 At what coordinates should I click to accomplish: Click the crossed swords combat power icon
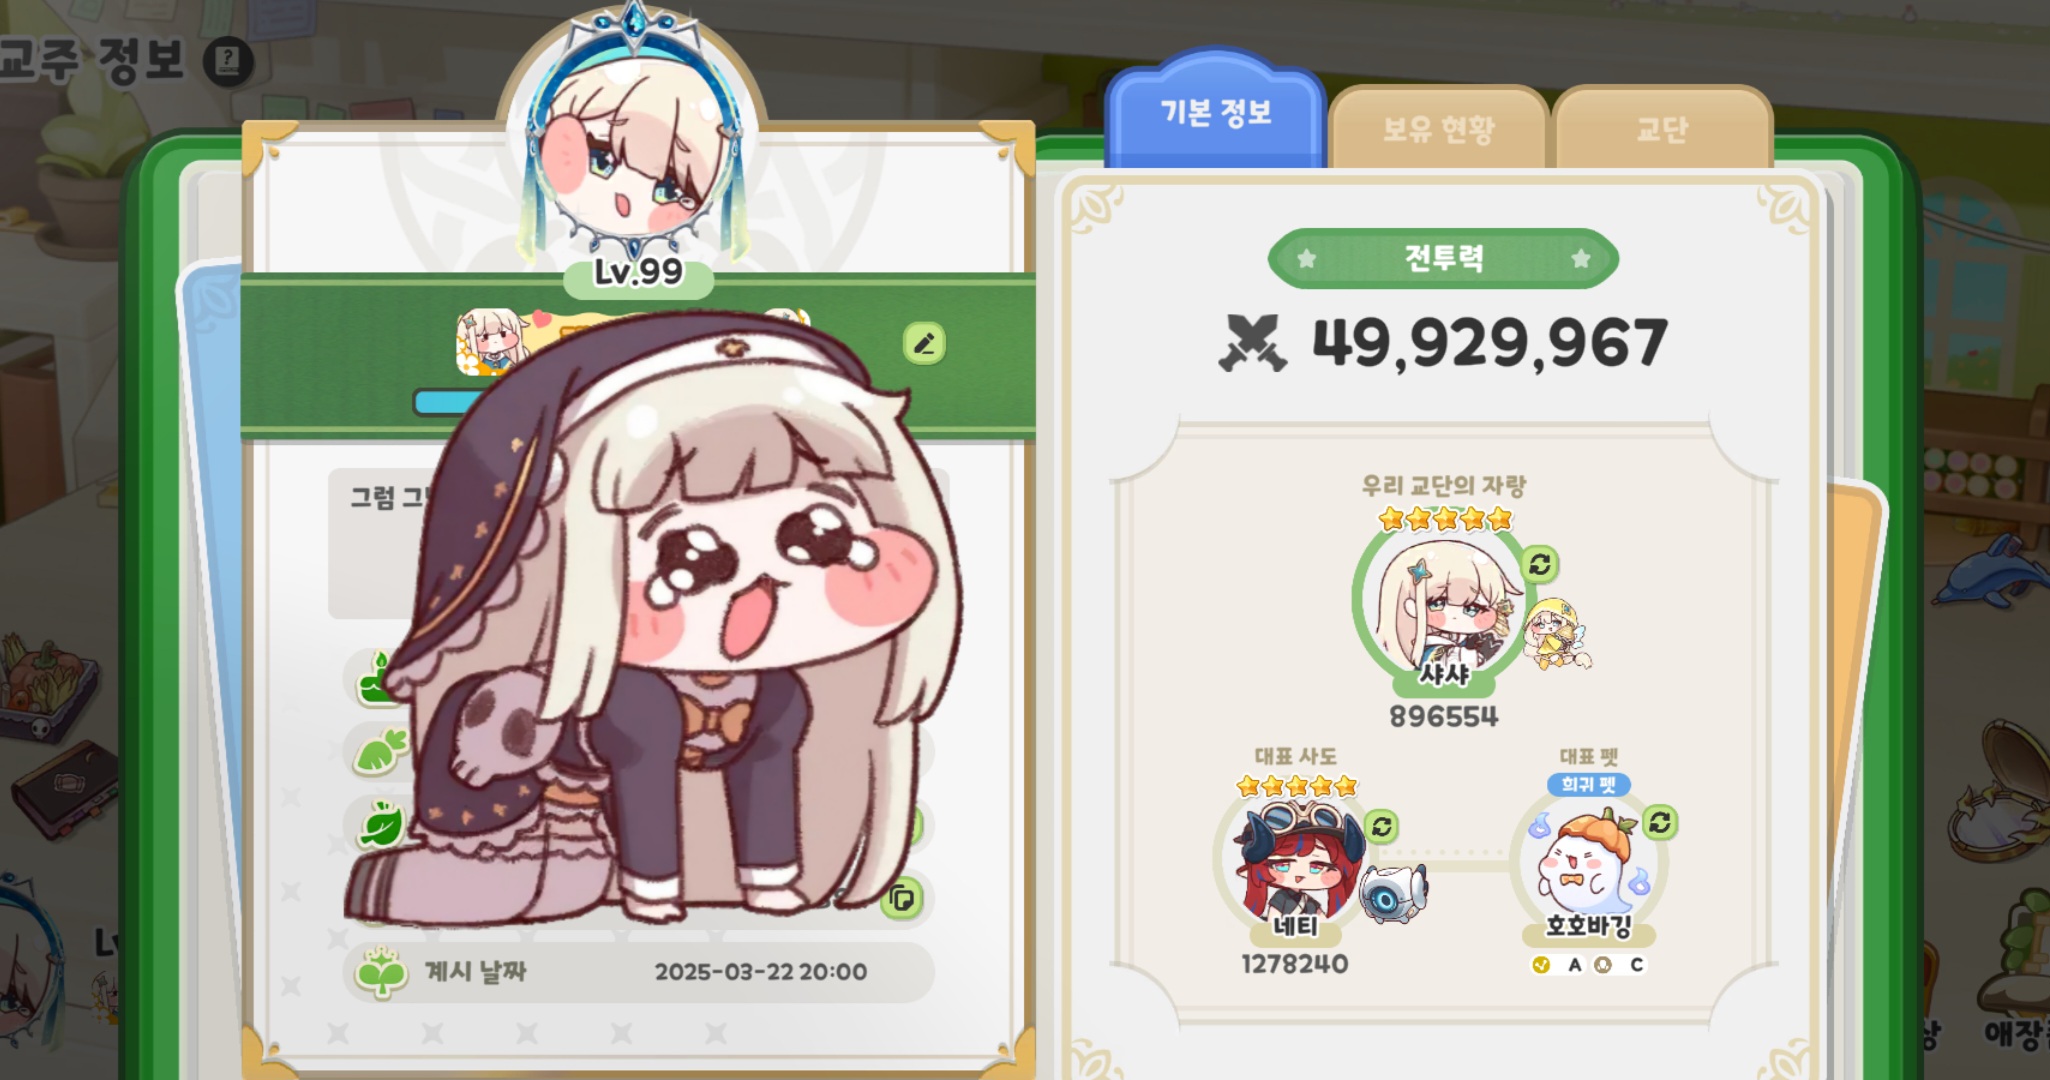point(1251,343)
